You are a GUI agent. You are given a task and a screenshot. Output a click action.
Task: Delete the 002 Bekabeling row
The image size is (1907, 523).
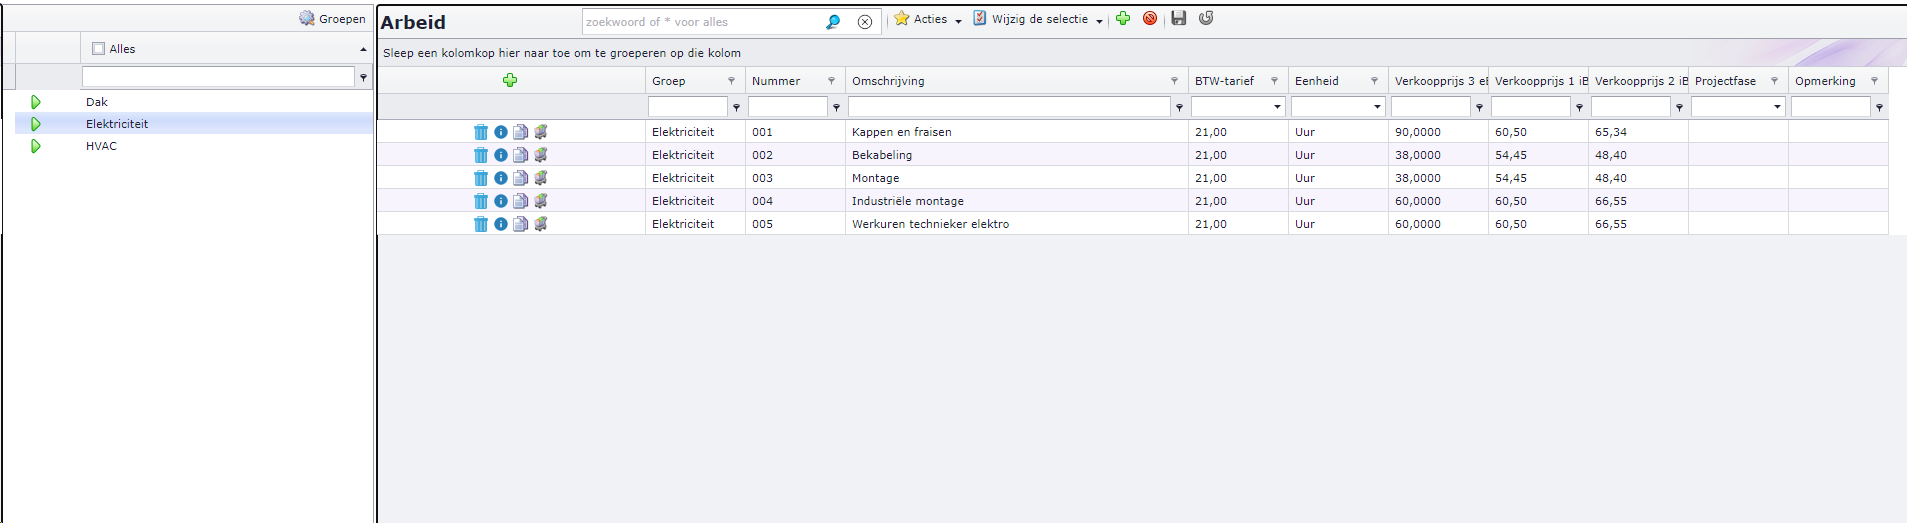click(x=481, y=155)
